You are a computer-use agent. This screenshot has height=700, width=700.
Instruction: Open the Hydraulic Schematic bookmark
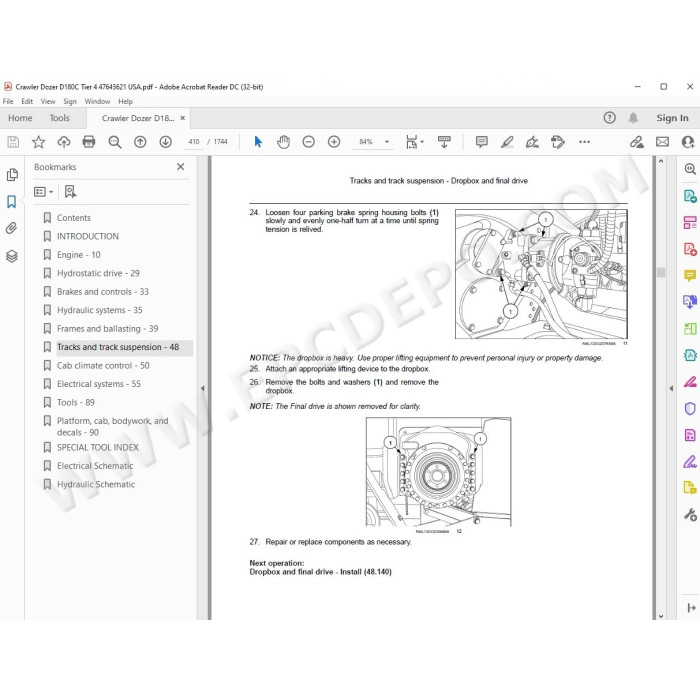point(96,484)
